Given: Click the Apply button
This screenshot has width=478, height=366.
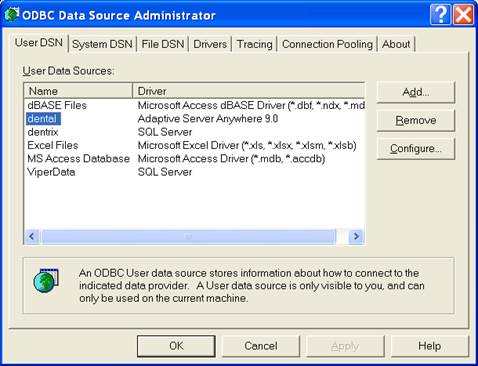Looking at the screenshot, I should click(x=345, y=346).
